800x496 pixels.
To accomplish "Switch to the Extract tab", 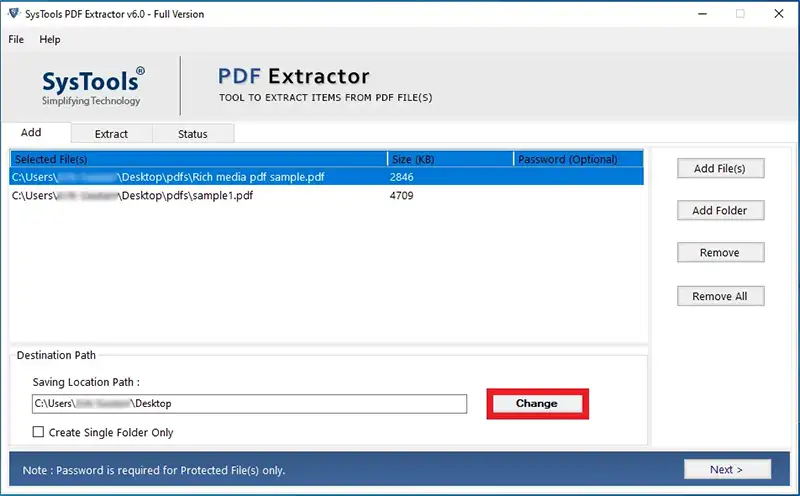I will pyautogui.click(x=111, y=134).
